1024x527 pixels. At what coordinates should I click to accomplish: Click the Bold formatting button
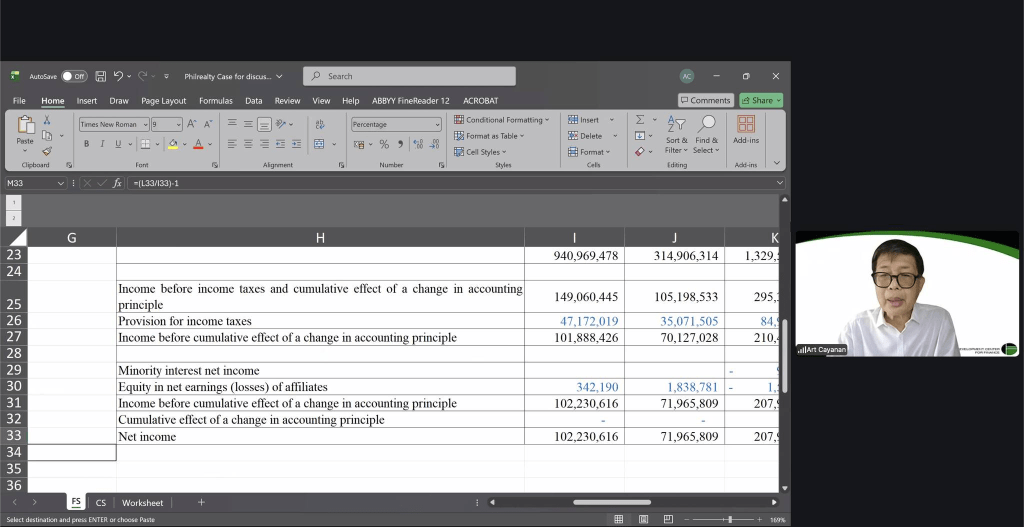(87, 144)
